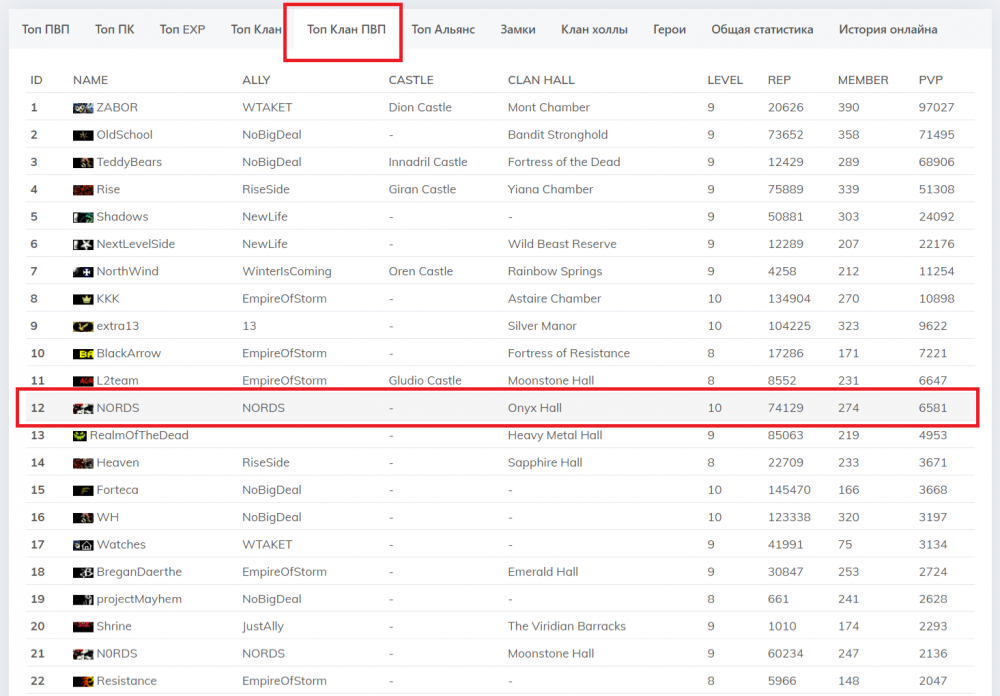The height and width of the screenshot is (696, 1000).
Task: Click the Shrine clan crest icon
Action: tap(83, 627)
